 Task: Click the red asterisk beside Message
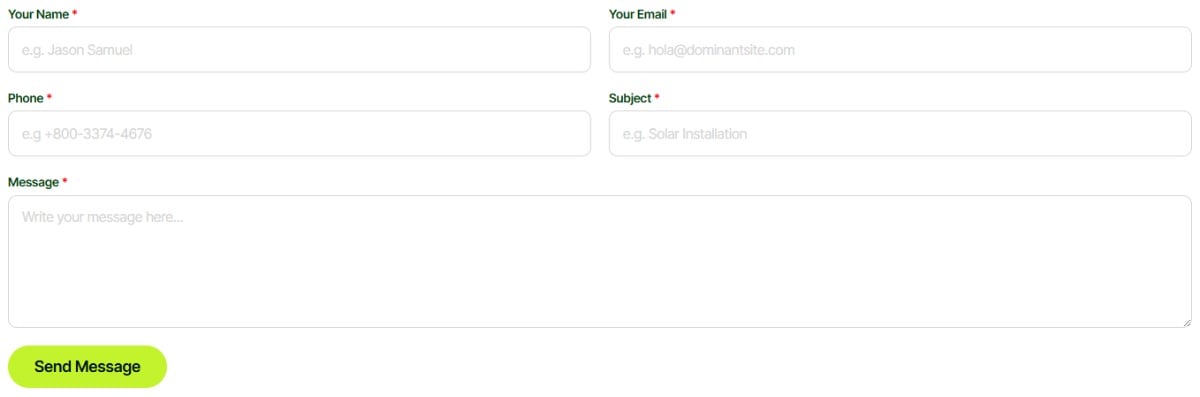pos(65,181)
